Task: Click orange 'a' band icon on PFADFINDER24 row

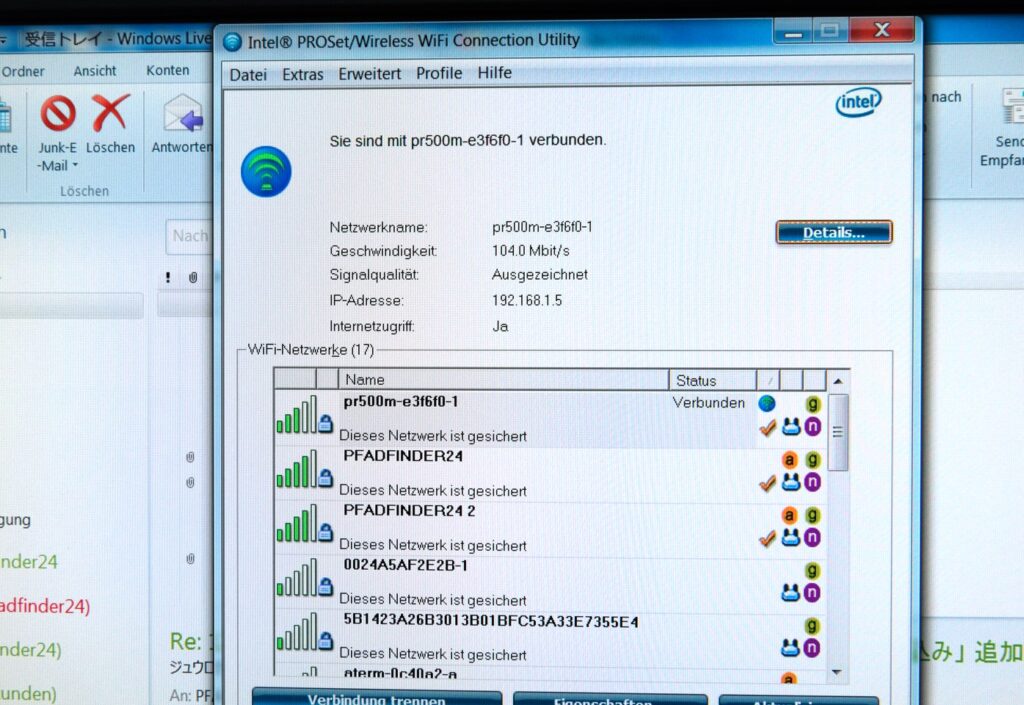Action: click(x=789, y=460)
